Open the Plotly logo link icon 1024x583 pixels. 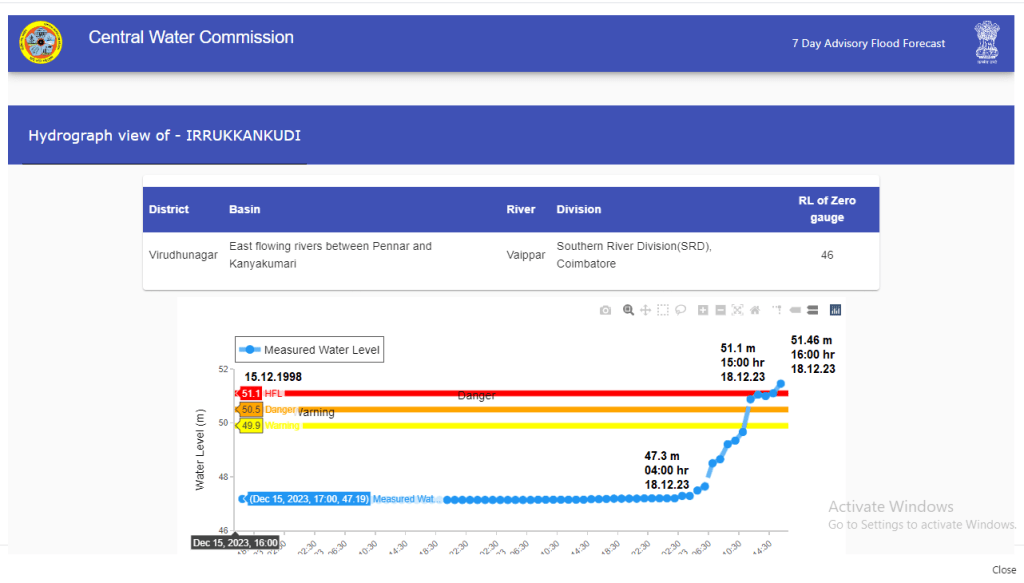(x=836, y=310)
